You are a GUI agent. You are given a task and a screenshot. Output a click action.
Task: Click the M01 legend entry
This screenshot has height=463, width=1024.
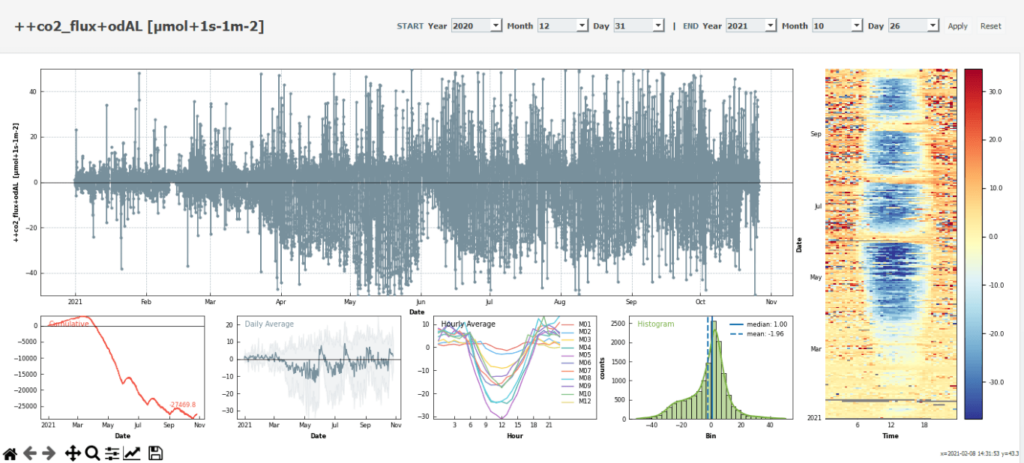[x=578, y=325]
